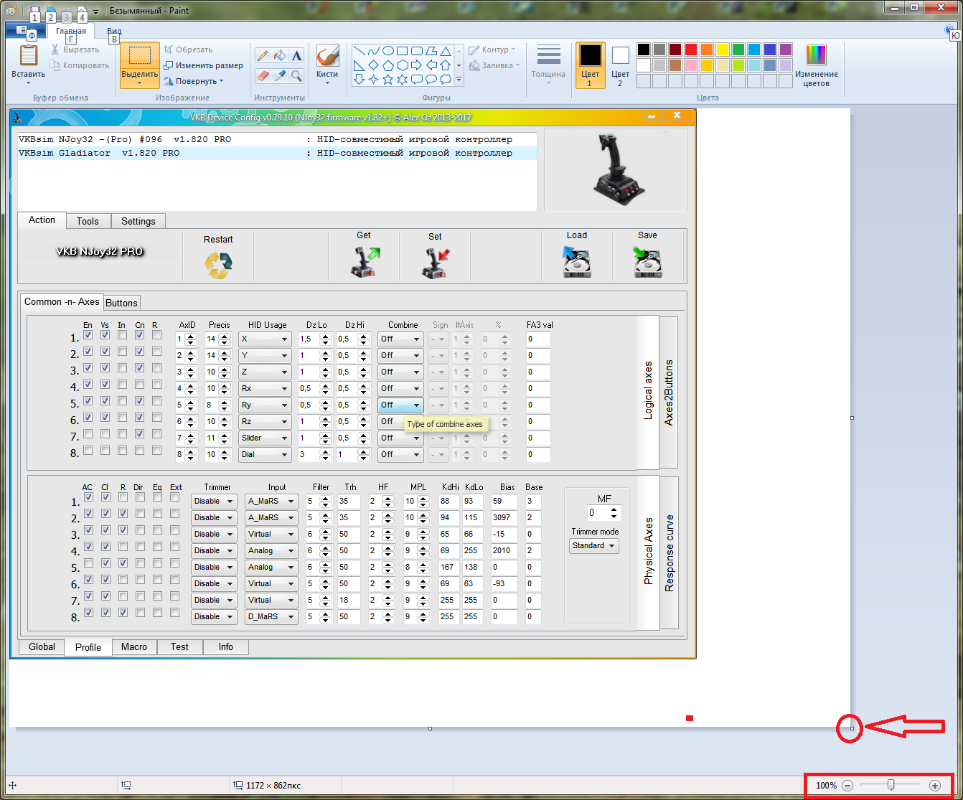Click the Bias field showing 3097
This screenshot has width=963, height=800.
[x=504, y=518]
